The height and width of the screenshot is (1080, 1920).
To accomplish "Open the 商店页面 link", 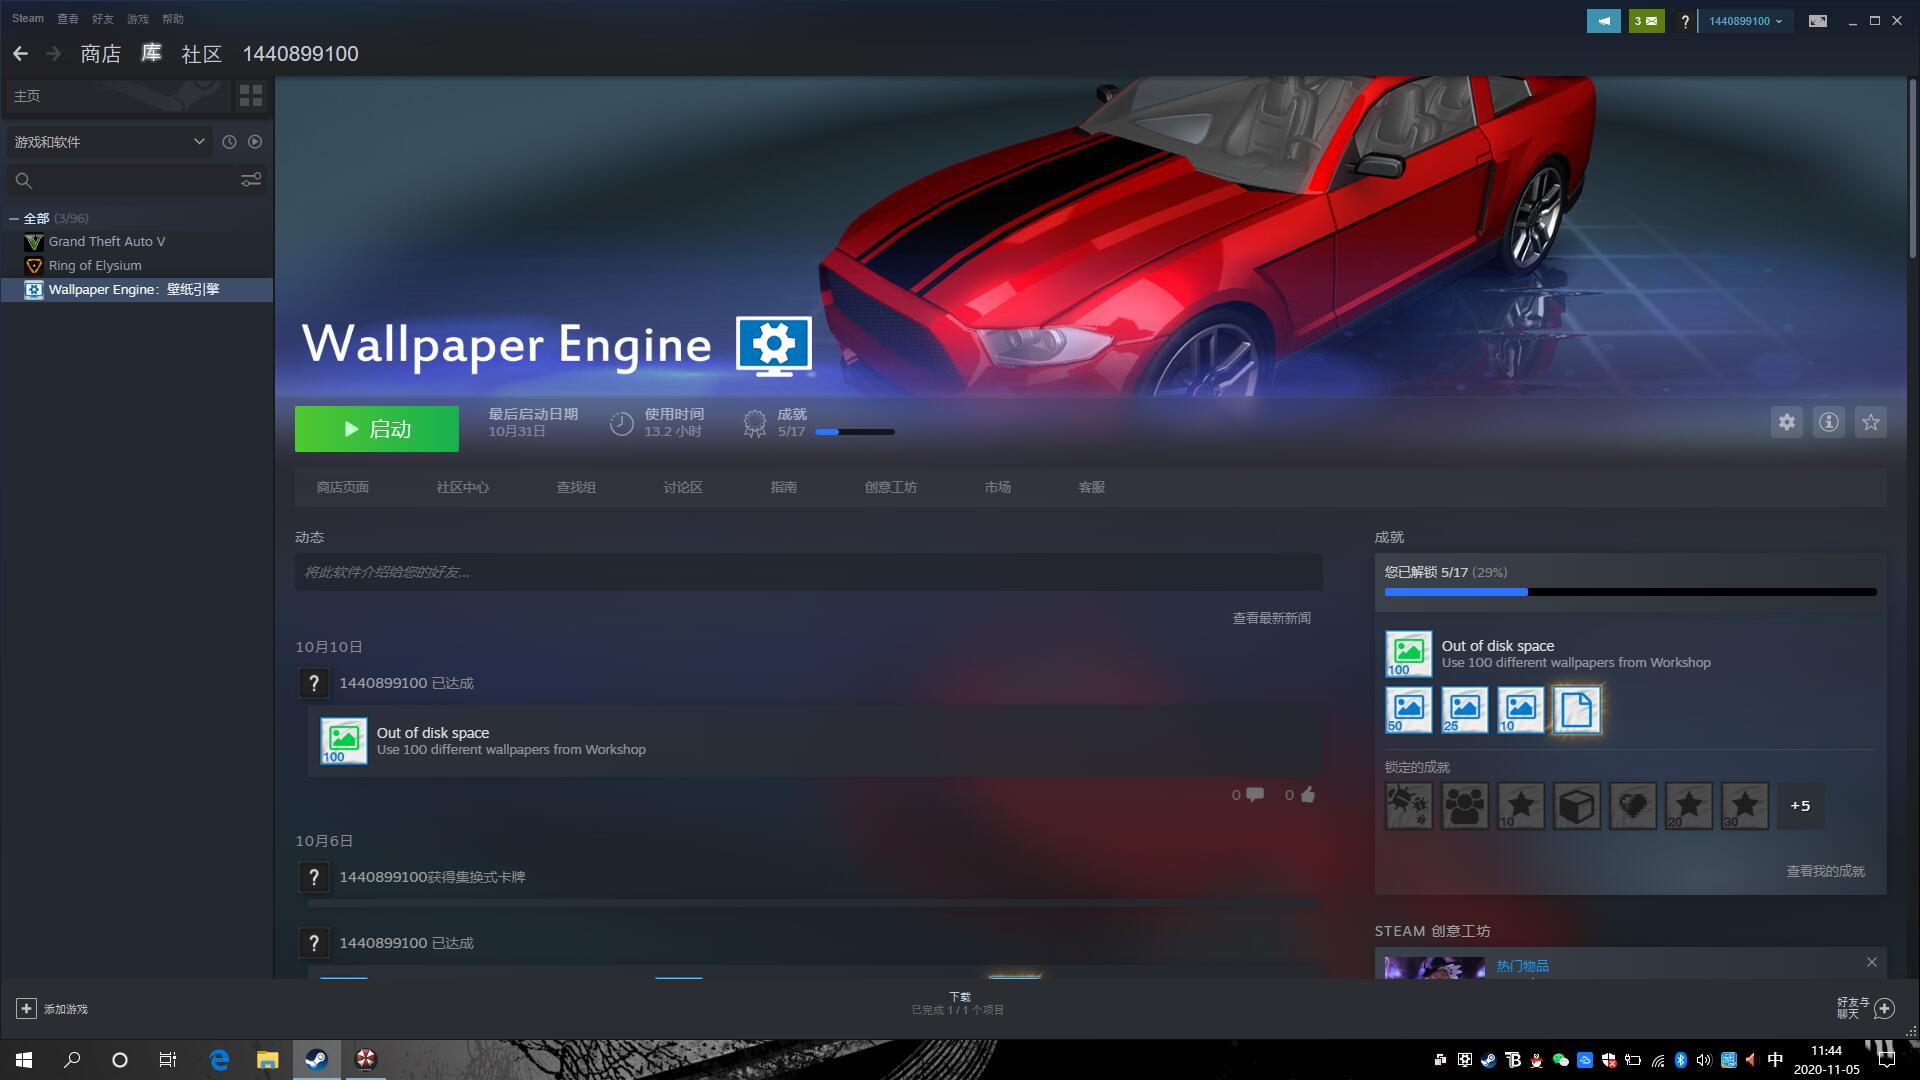I will pyautogui.click(x=343, y=487).
